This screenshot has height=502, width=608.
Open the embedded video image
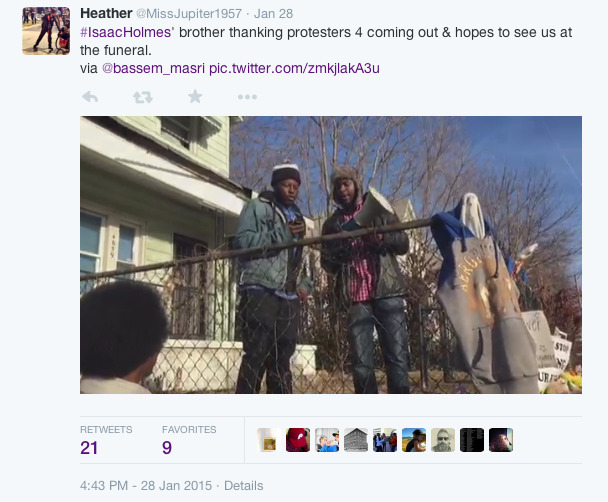(331, 255)
